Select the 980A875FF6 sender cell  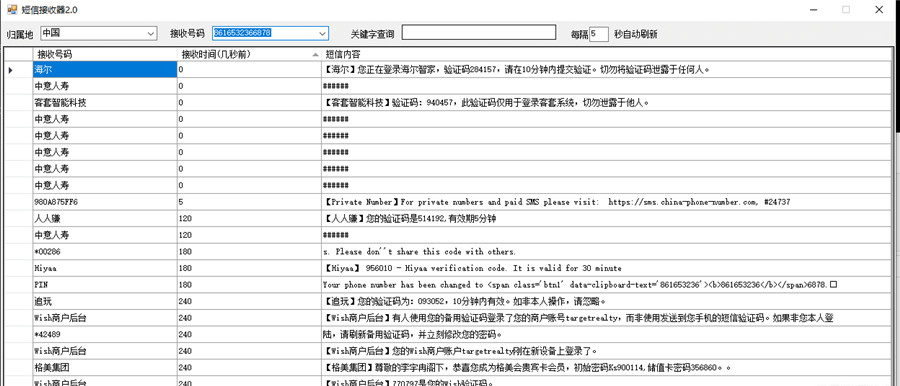104,202
